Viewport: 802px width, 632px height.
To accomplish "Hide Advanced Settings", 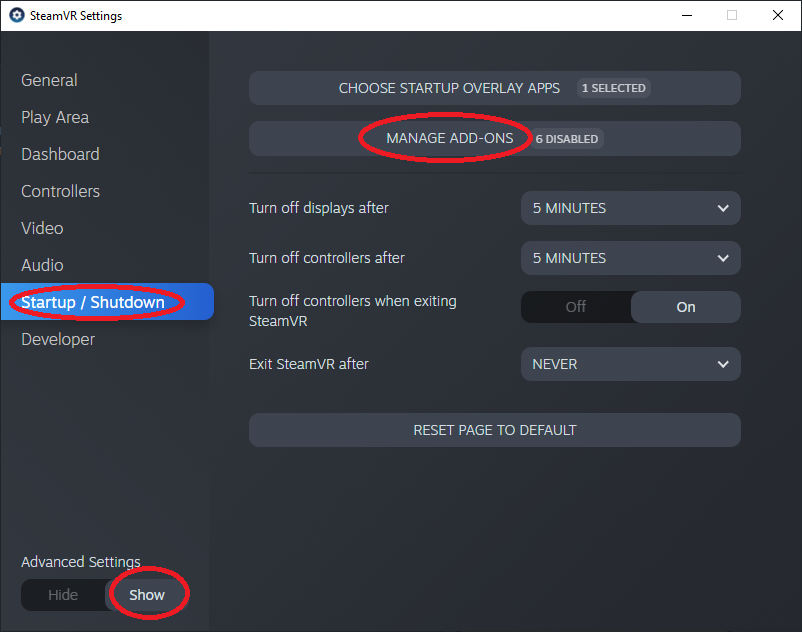I will pyautogui.click(x=63, y=595).
